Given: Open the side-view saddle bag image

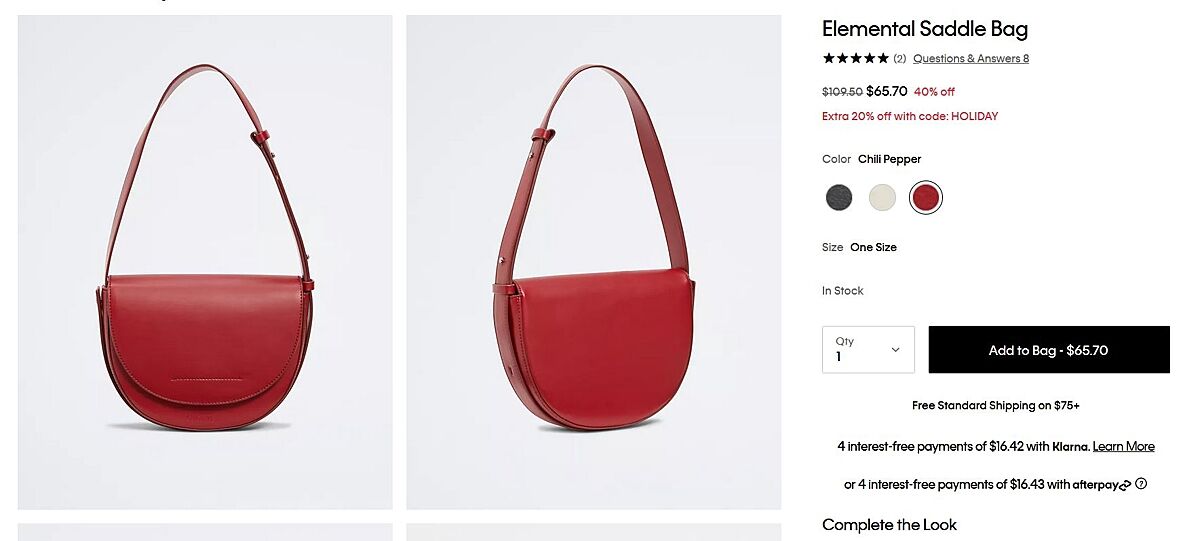Looking at the screenshot, I should (x=593, y=262).
